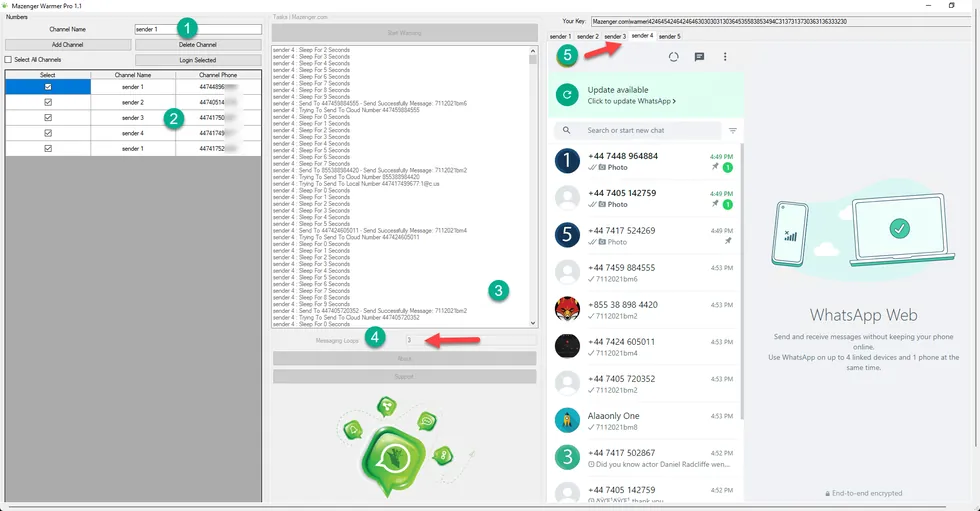Open the unread chats filter icon

[x=732, y=131]
